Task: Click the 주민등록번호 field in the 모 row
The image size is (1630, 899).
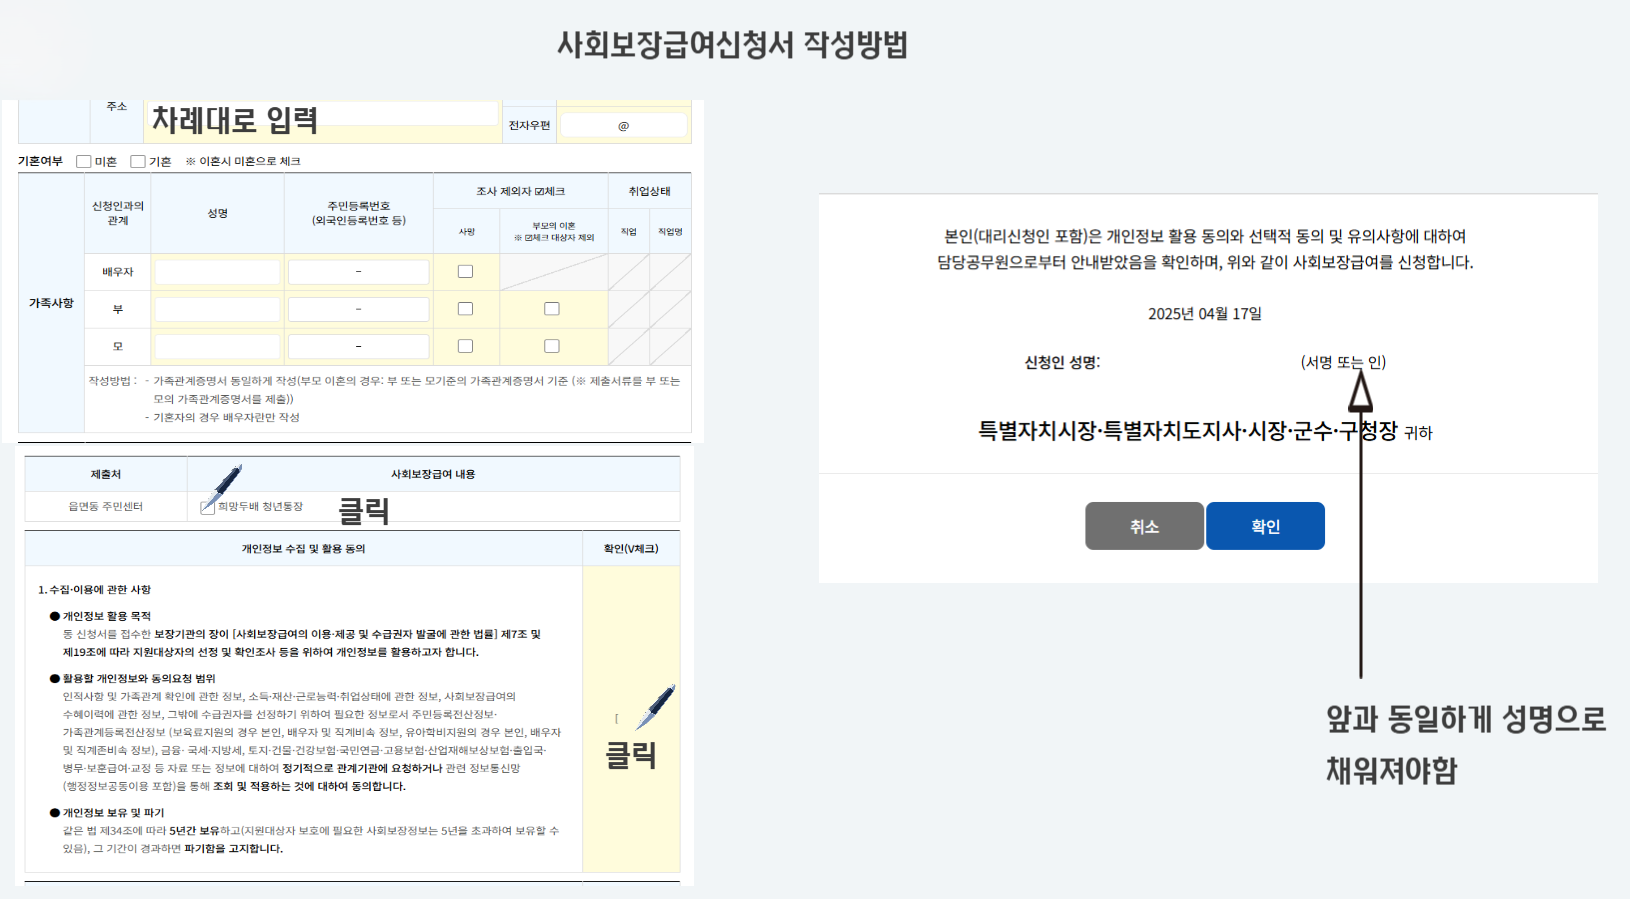Action: tap(358, 346)
